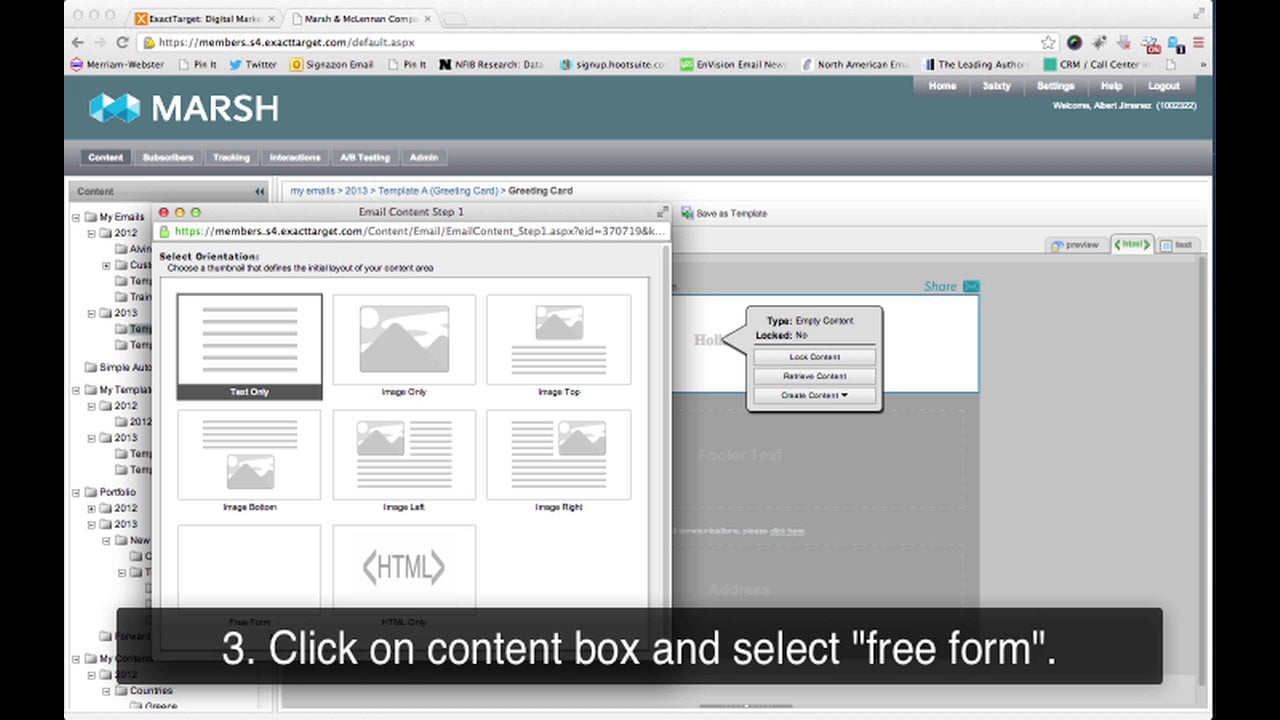Collapse the My Emails tree node
The width and height of the screenshot is (1280, 720).
click(76, 217)
